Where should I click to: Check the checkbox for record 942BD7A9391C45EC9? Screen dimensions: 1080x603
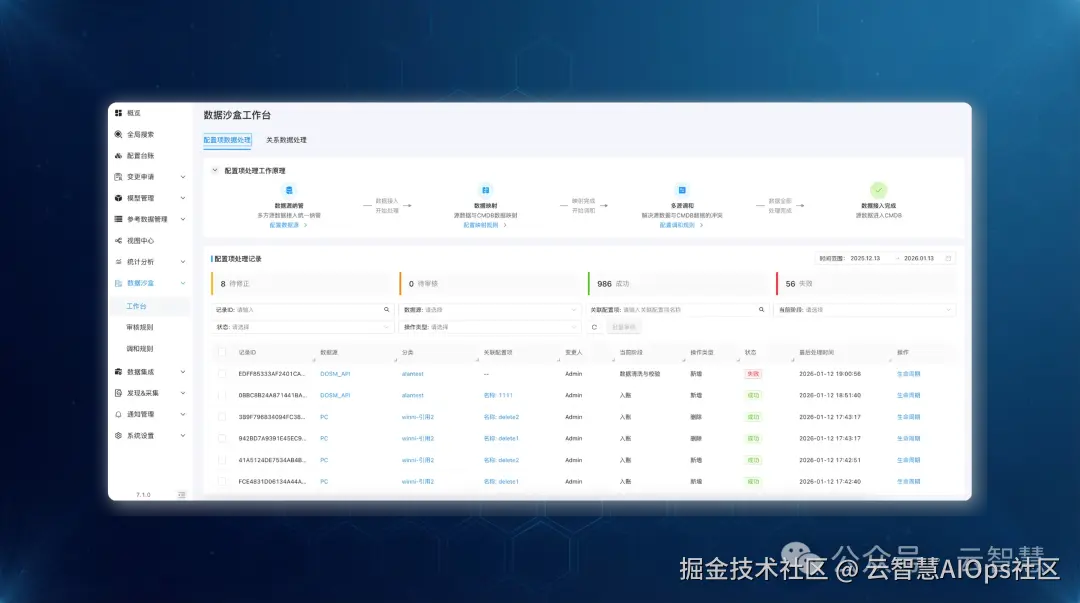click(222, 438)
